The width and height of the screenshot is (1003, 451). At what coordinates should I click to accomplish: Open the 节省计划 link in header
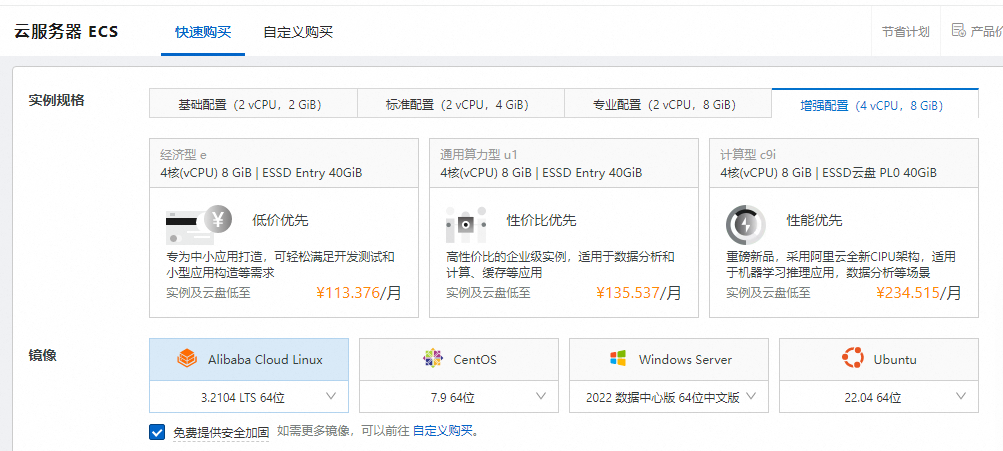pos(905,31)
